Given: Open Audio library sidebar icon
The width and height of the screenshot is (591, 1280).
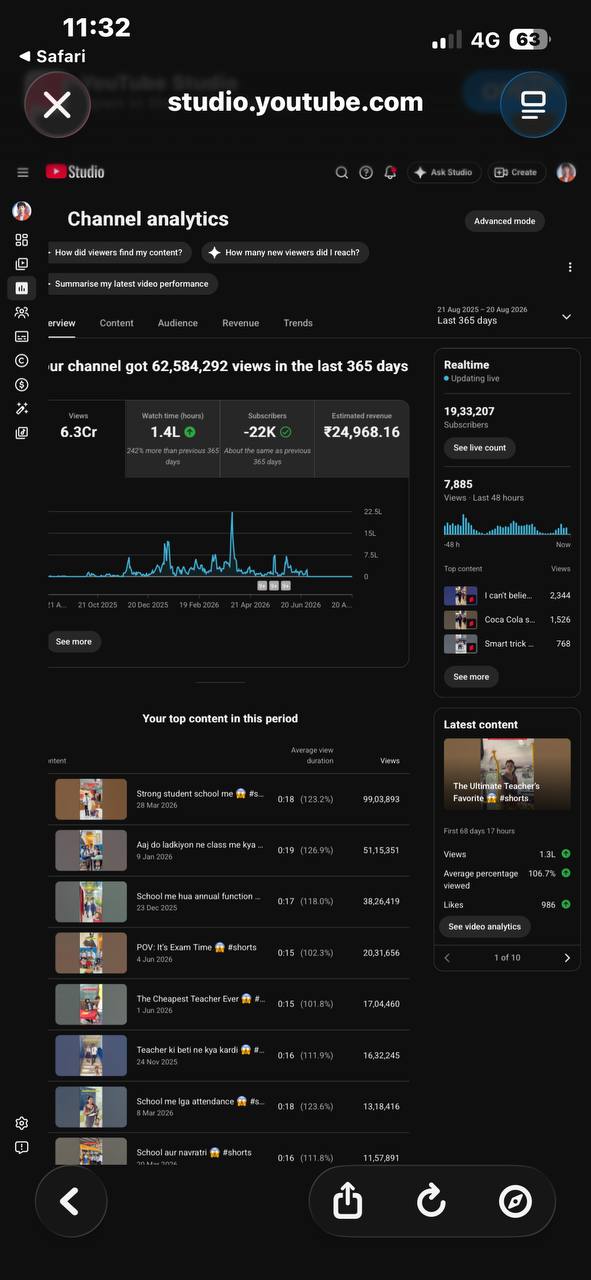Looking at the screenshot, I should (22, 433).
